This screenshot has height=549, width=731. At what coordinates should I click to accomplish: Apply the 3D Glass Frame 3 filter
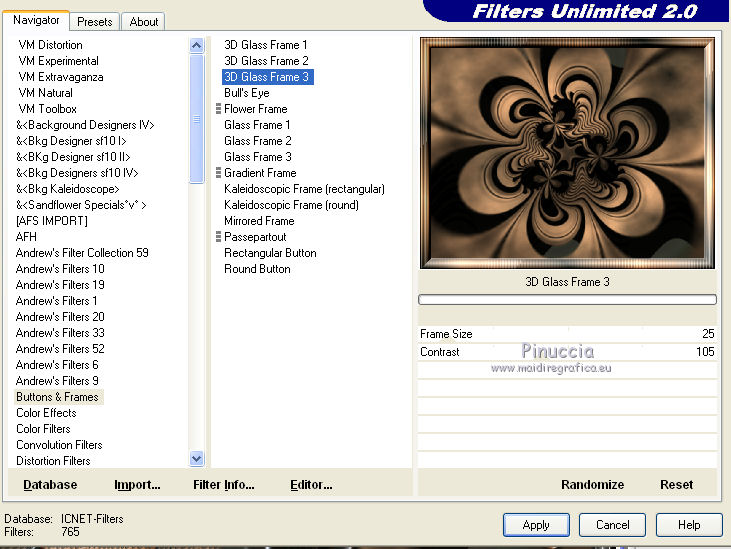(536, 525)
